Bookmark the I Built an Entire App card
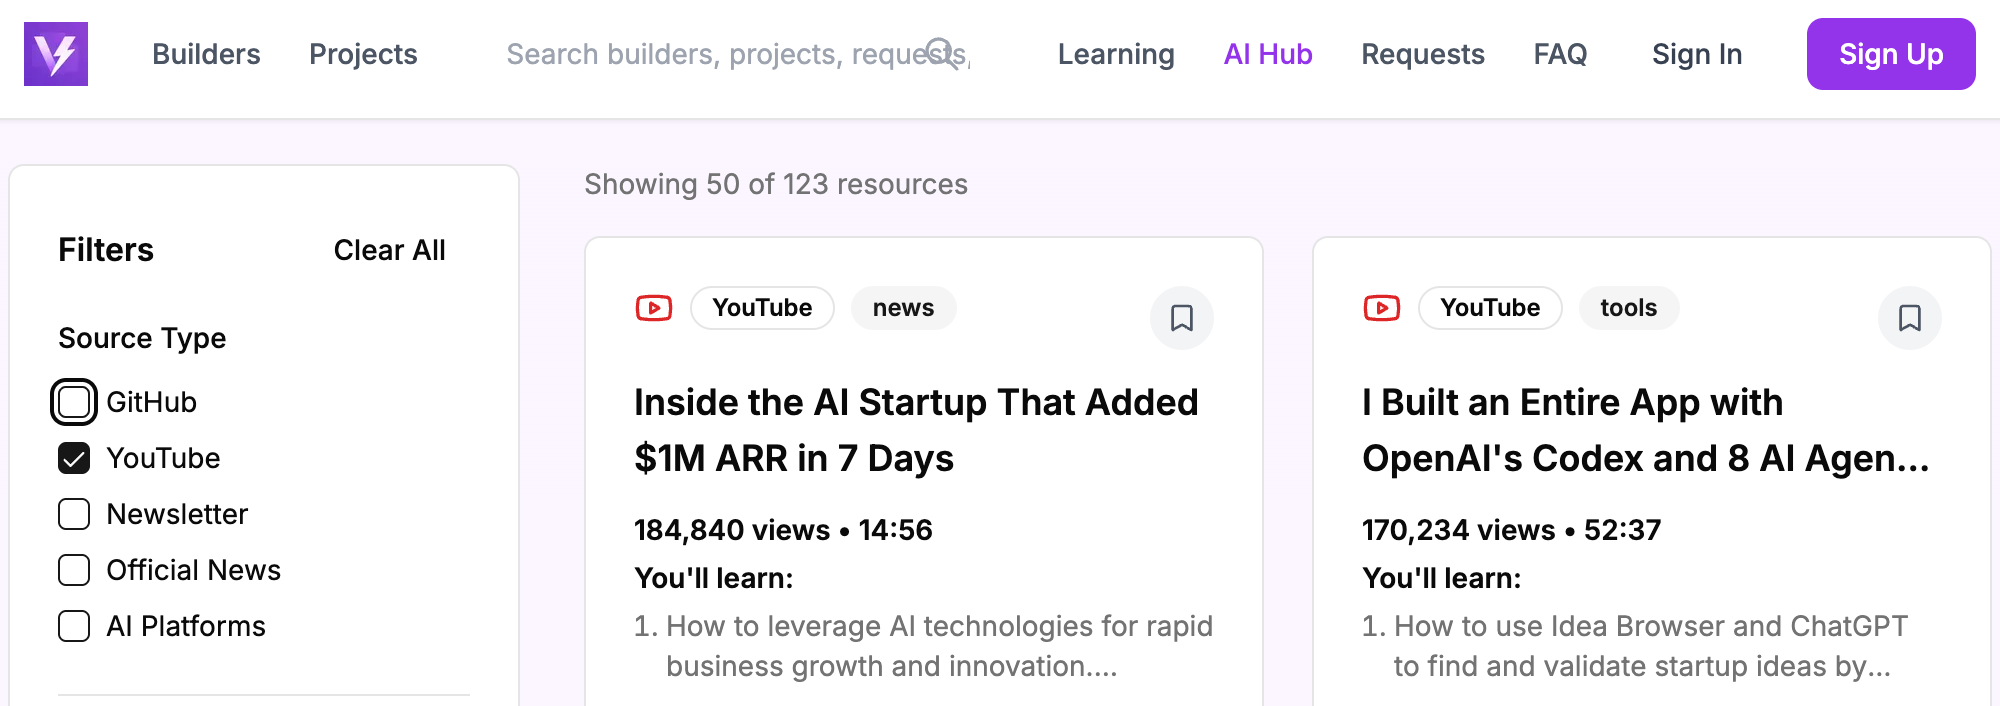The height and width of the screenshot is (706, 2000). pos(1910,318)
